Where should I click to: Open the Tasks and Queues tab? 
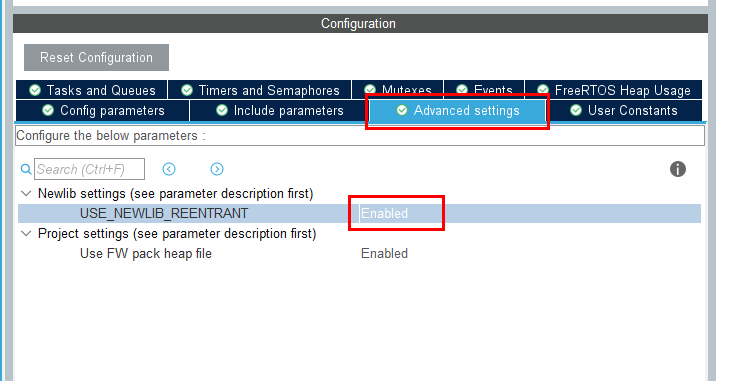tap(92, 90)
